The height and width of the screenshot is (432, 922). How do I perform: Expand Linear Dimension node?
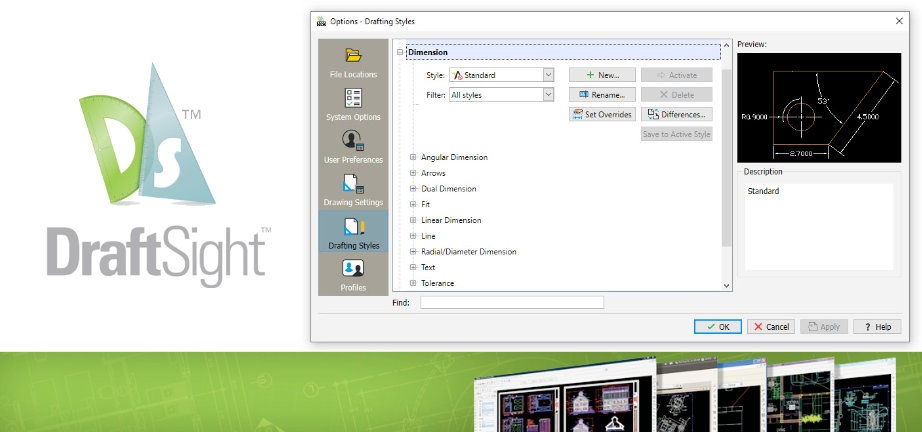click(x=413, y=220)
